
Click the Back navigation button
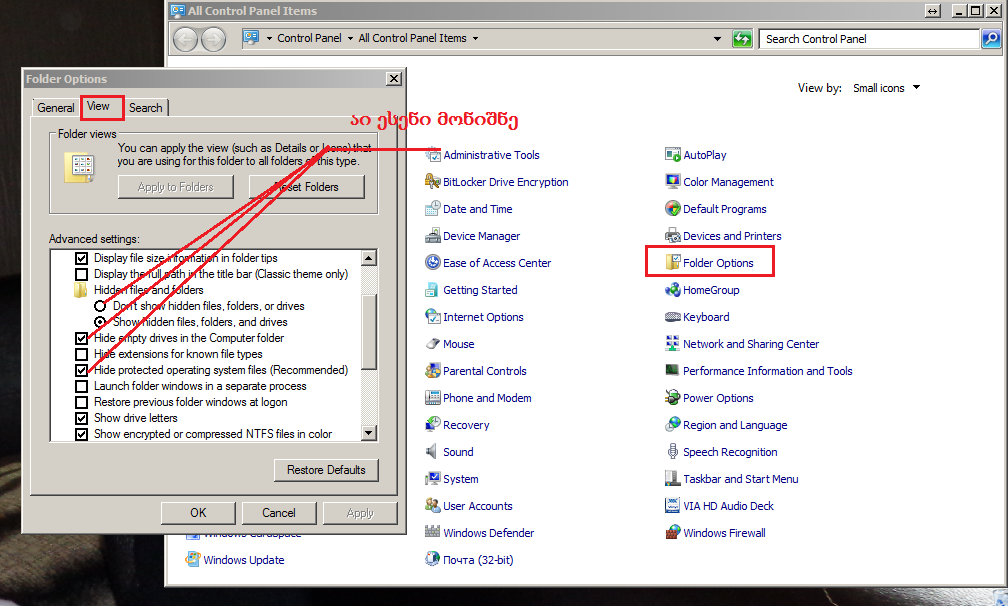click(185, 39)
